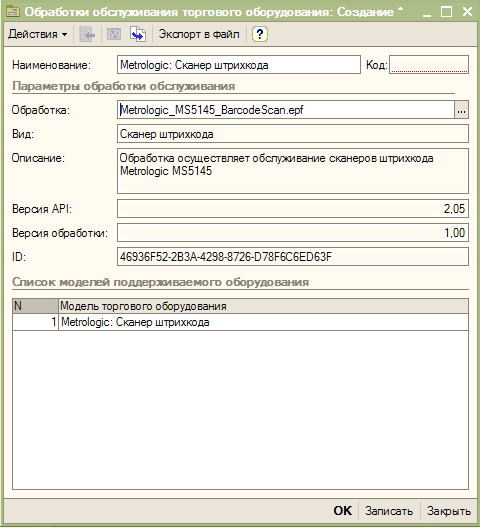
Task: Click the Версия обработки field value 1,00
Action: coord(293,233)
